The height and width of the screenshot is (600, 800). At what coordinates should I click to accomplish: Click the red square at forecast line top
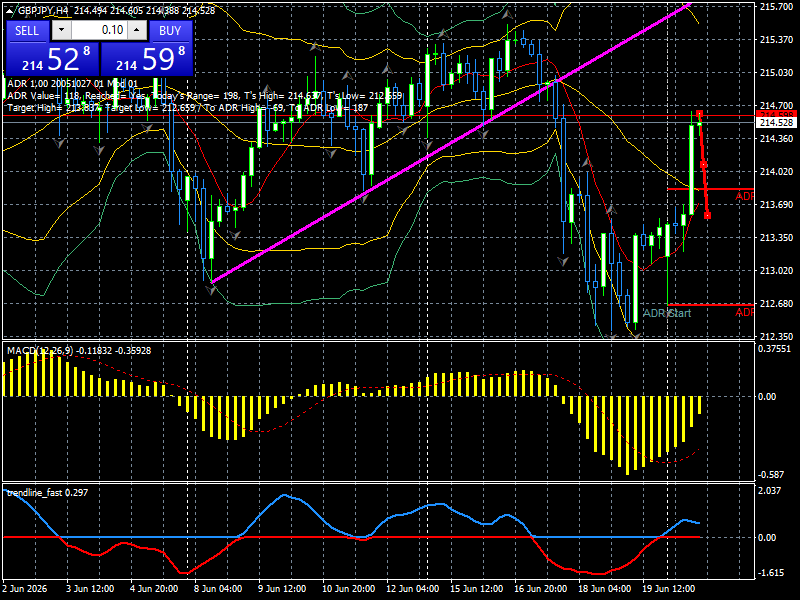click(699, 114)
